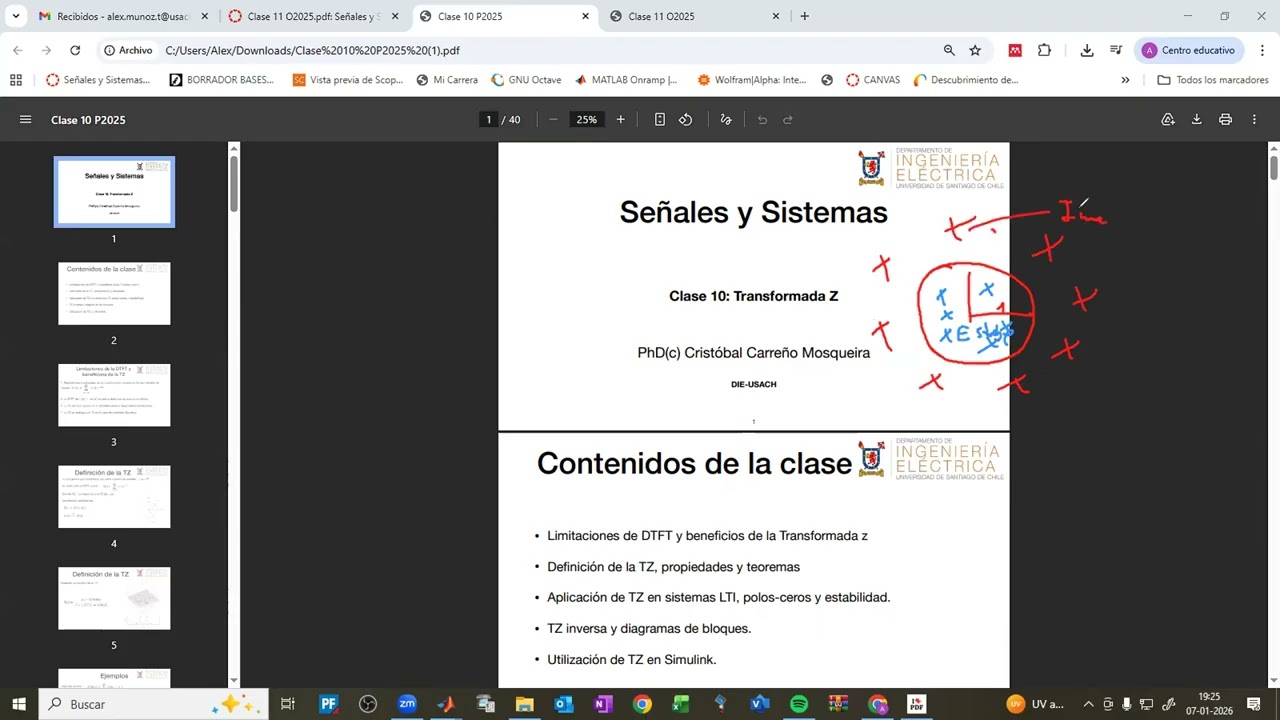This screenshot has height=720, width=1280.
Task: Redo annotation in PDF toolbar
Action: coord(788,120)
